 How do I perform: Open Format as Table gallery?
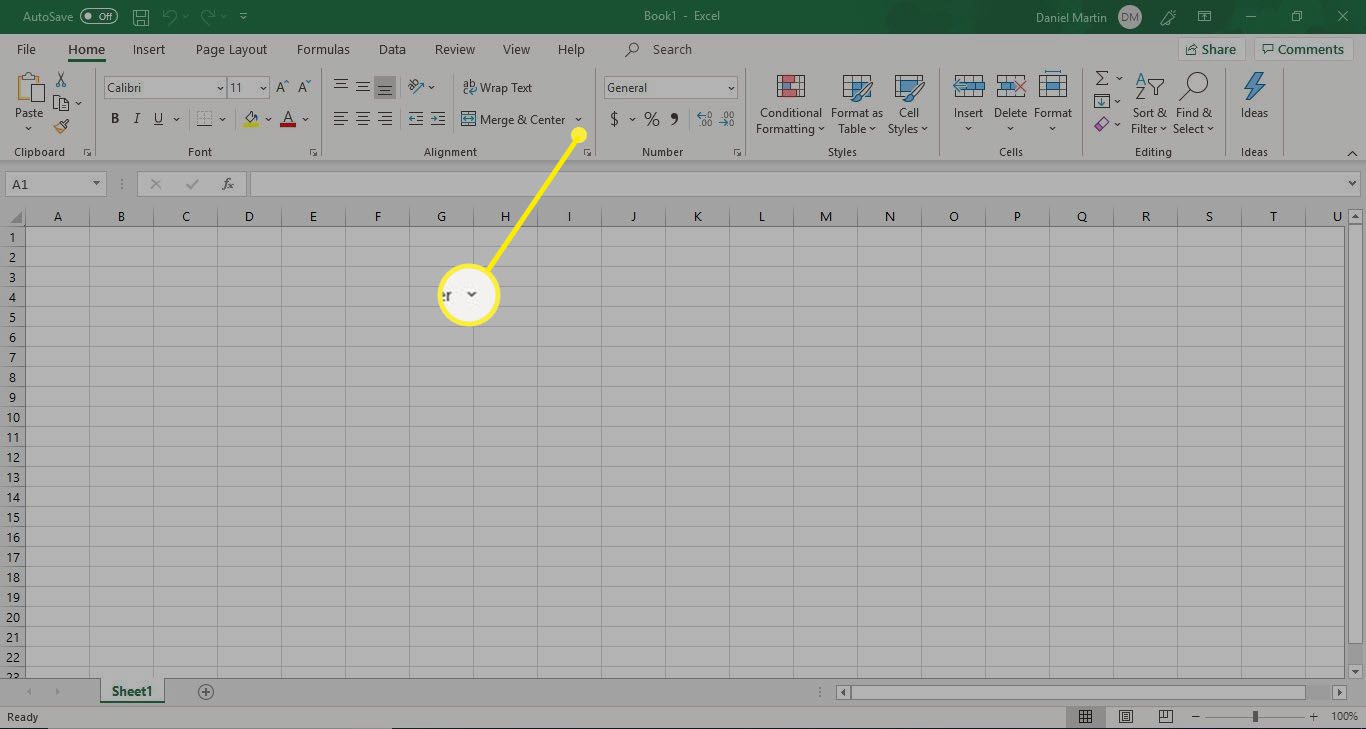(x=857, y=104)
